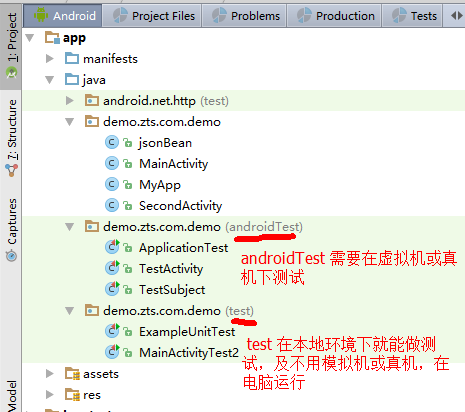Collapse demo.zts.com.demo androidTest package
This screenshot has height=412, width=465.
tap(70, 227)
